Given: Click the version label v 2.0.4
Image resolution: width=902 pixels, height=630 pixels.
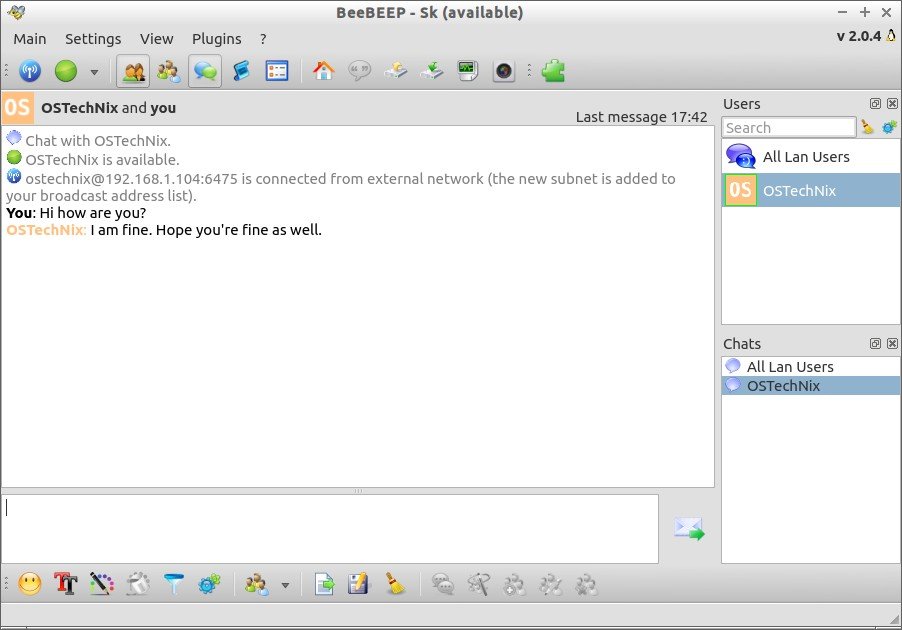Looking at the screenshot, I should pyautogui.click(x=858, y=36).
